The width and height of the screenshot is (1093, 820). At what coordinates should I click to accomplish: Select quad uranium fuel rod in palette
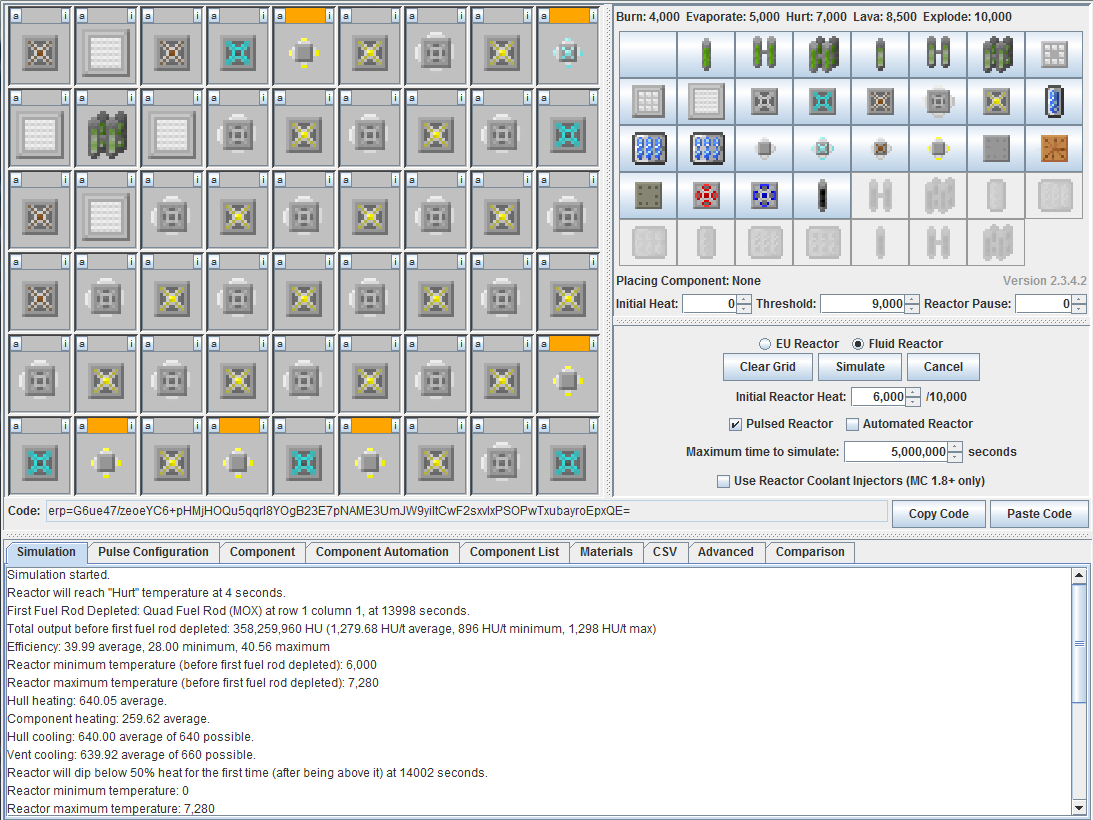(821, 54)
